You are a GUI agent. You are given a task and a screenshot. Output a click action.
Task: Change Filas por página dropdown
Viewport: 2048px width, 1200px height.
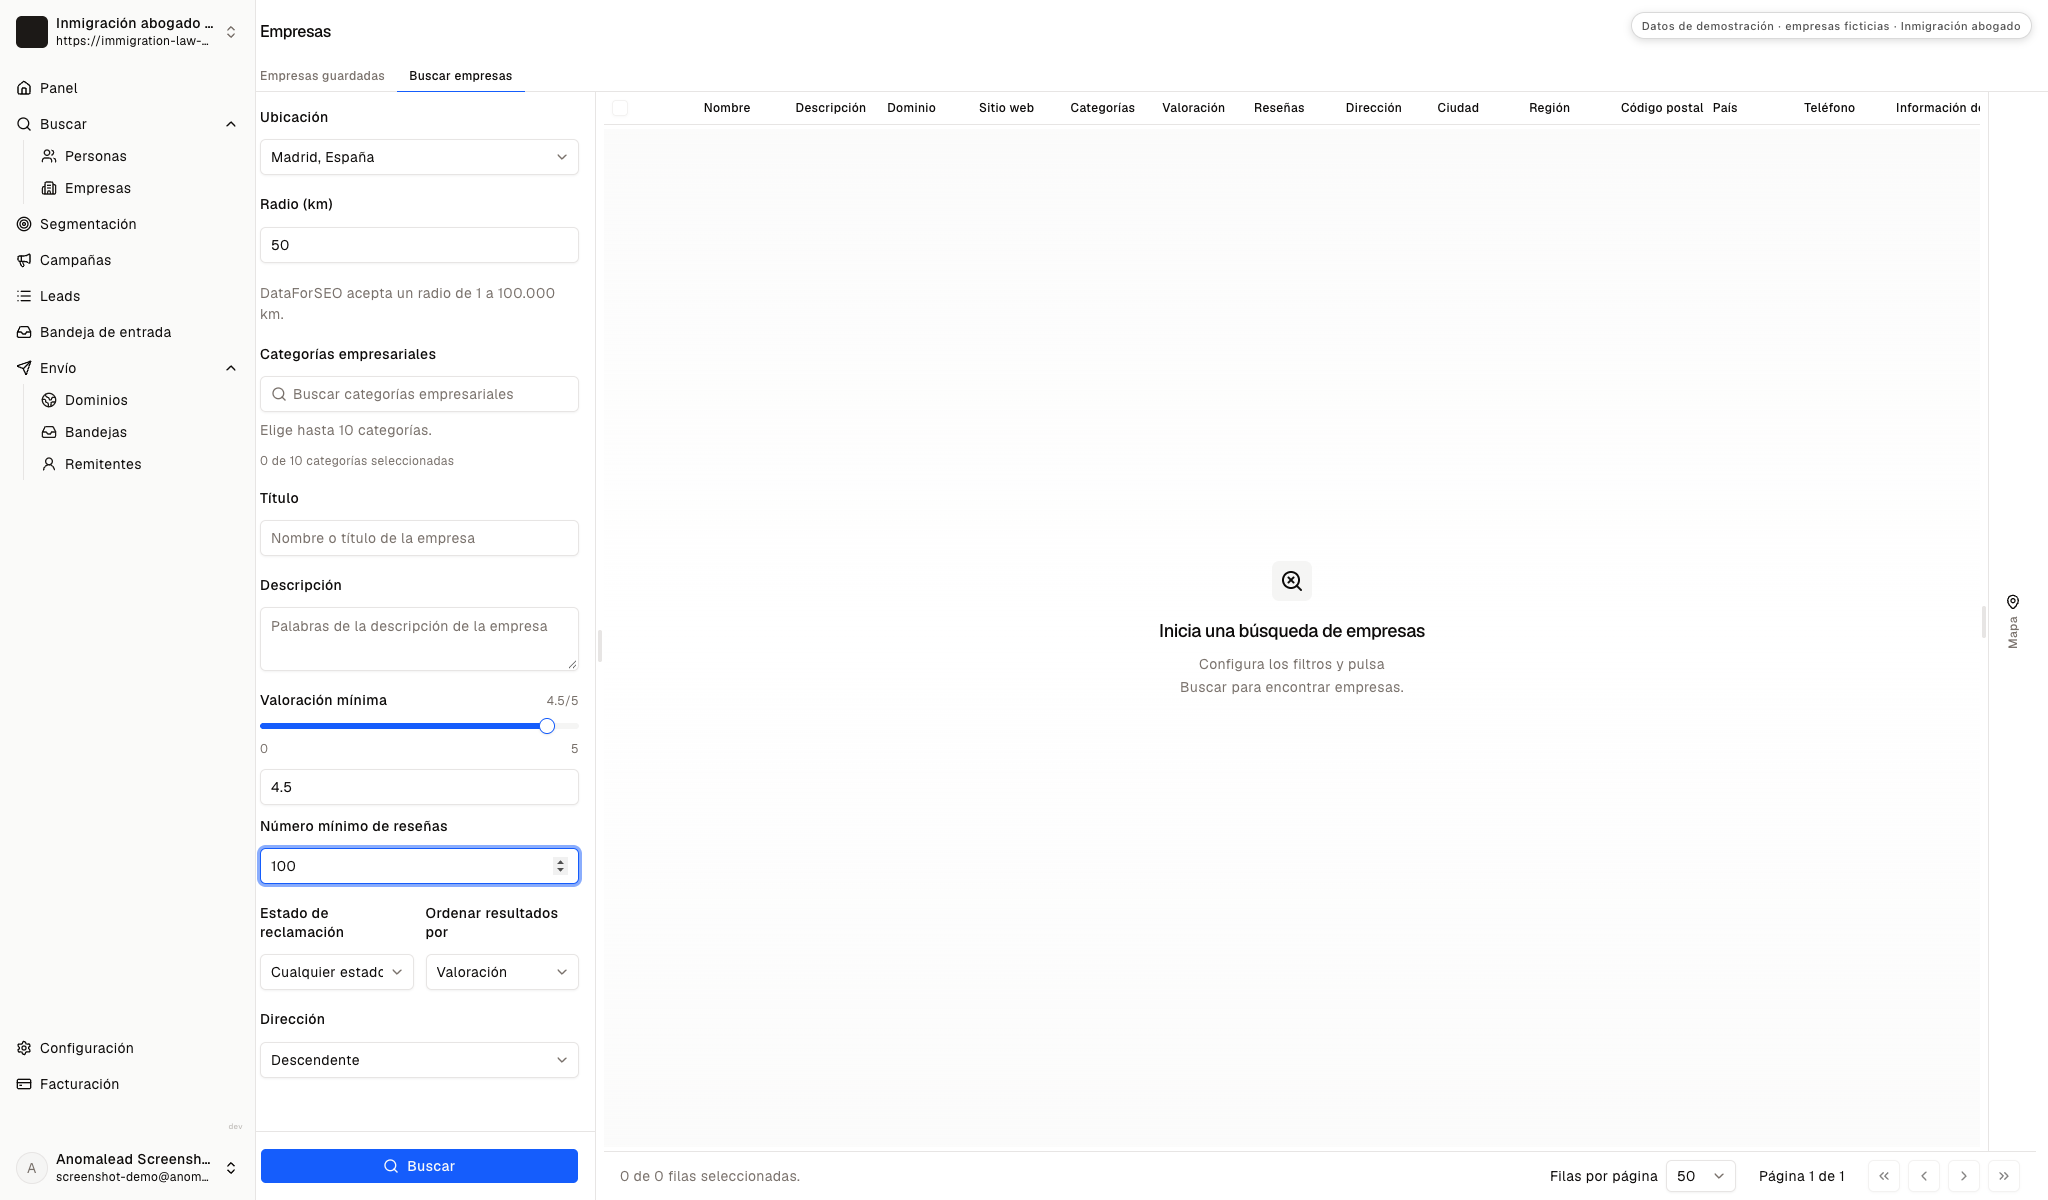point(1701,1176)
